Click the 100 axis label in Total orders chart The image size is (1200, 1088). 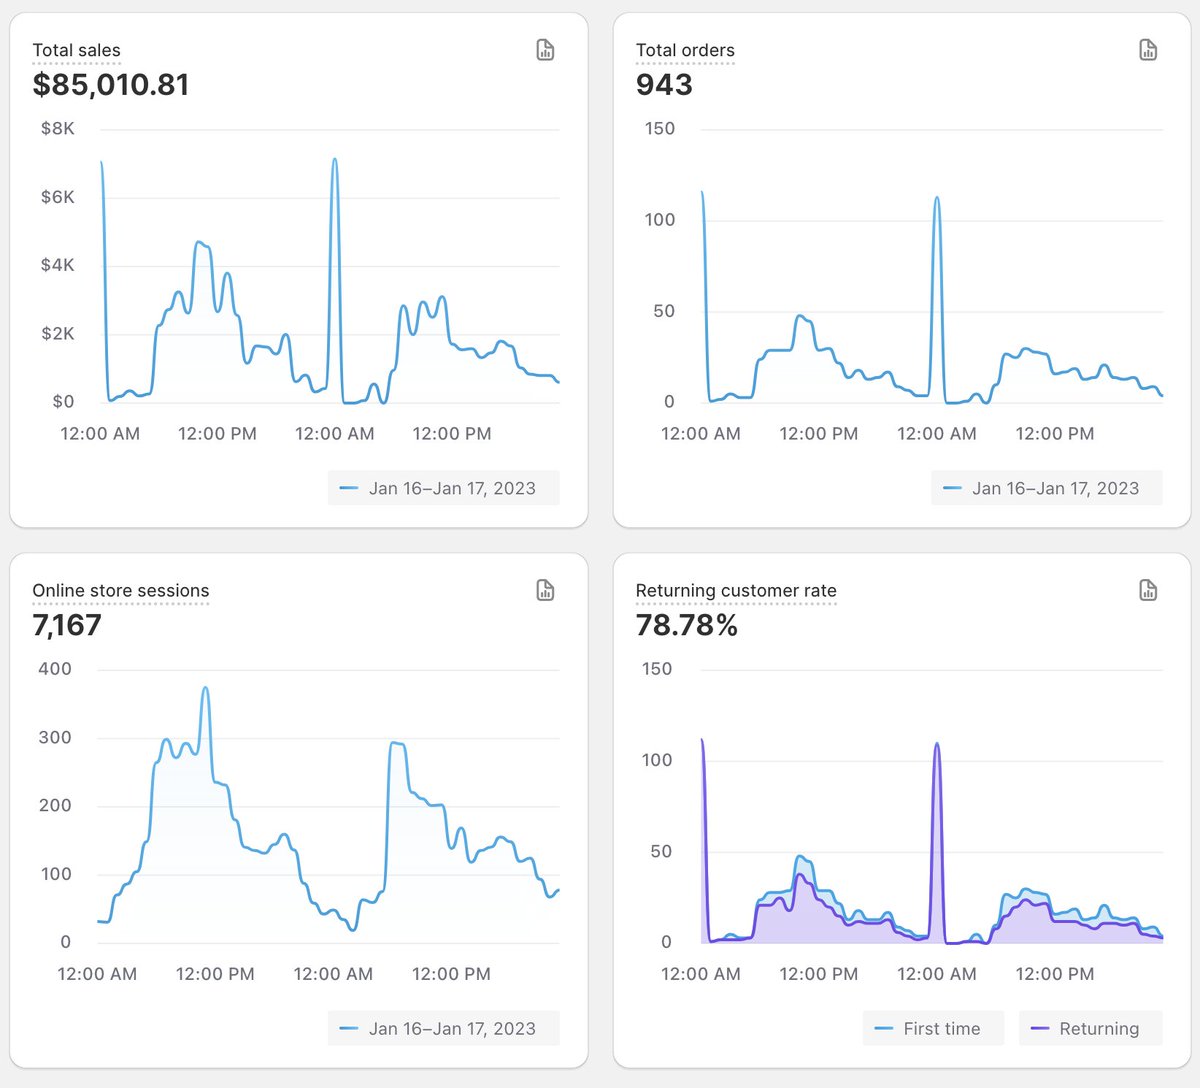click(660, 219)
